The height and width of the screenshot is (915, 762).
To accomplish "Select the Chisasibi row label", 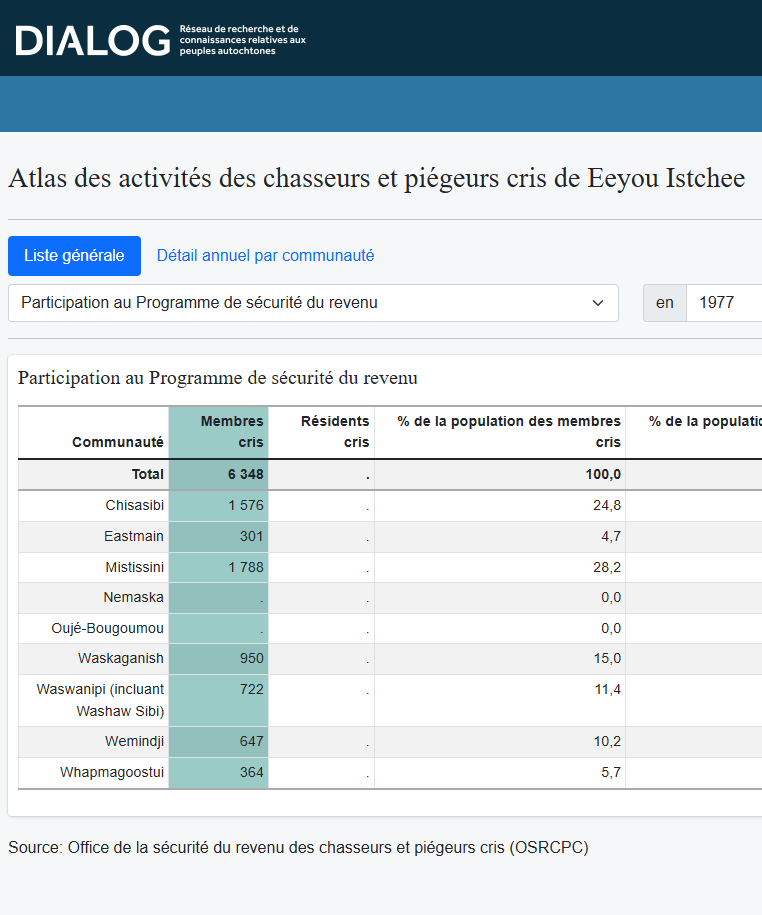I will (x=135, y=505).
